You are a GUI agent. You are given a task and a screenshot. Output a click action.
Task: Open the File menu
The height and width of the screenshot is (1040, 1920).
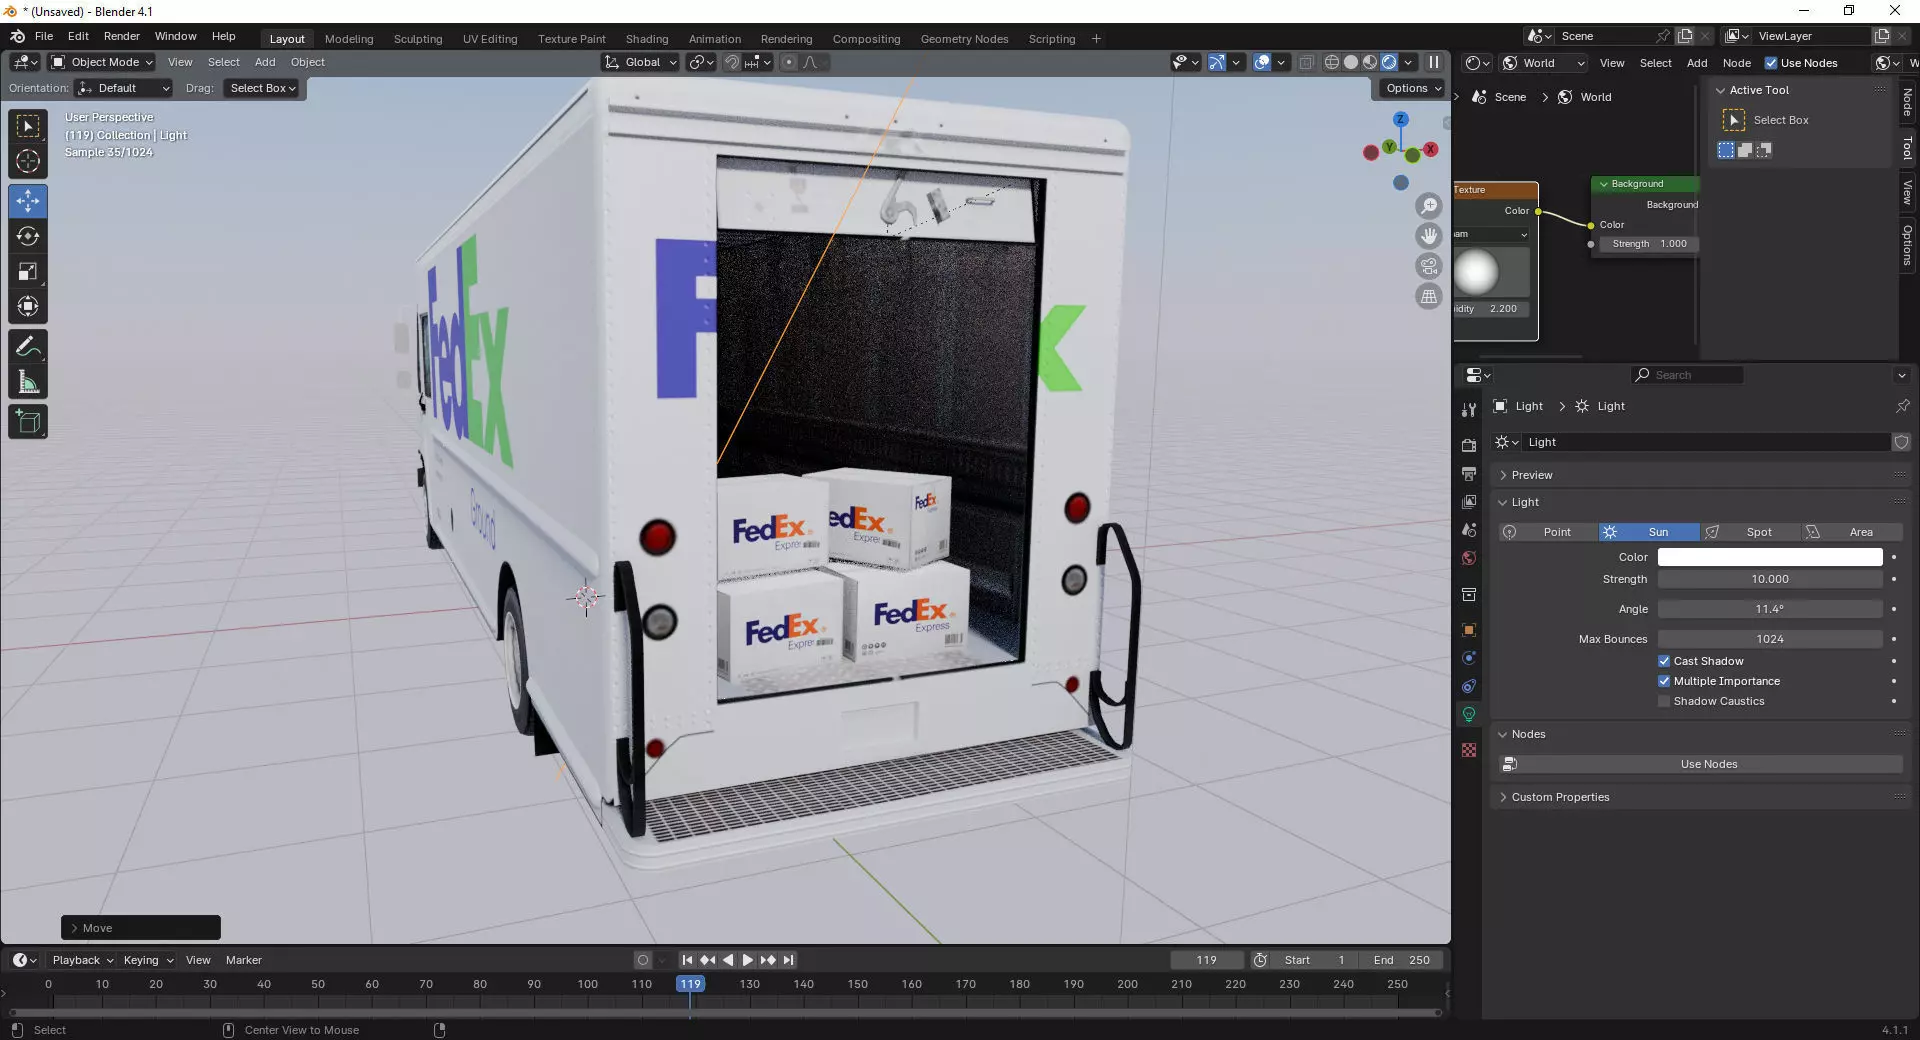click(x=44, y=36)
